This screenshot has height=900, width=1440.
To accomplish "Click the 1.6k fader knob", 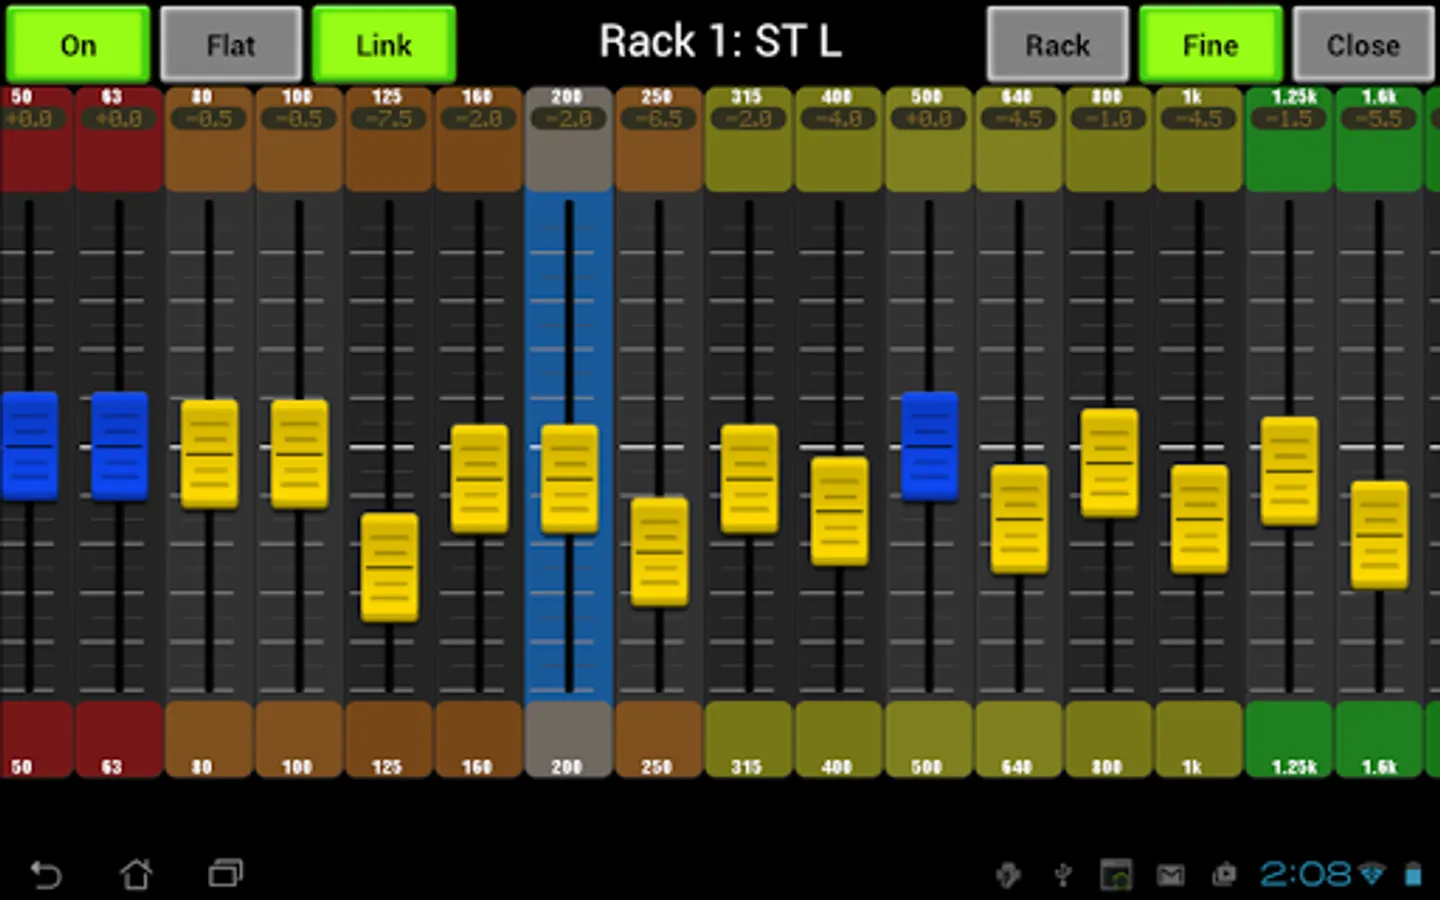I will [1380, 535].
